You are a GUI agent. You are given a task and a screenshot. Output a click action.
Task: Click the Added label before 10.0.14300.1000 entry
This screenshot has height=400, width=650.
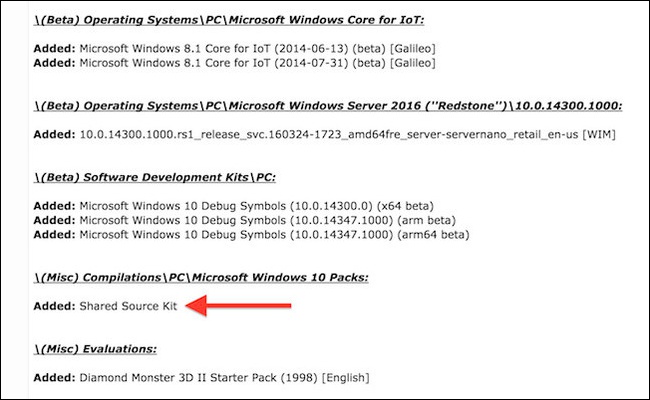pyautogui.click(x=54, y=134)
